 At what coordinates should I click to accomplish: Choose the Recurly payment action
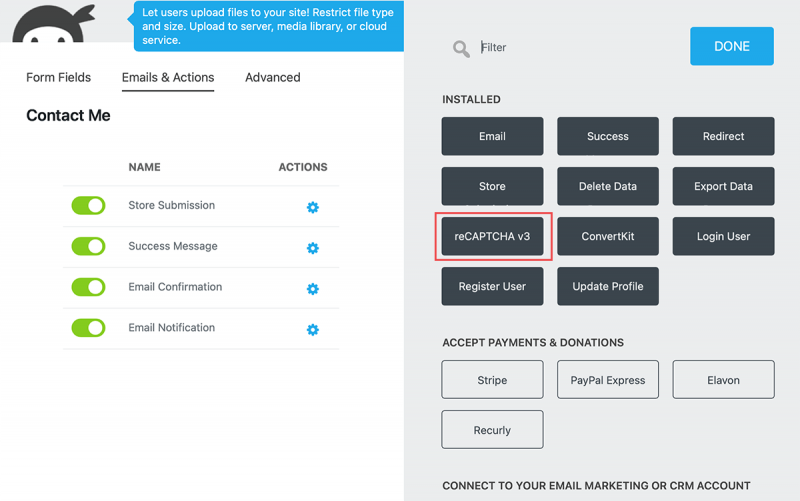[492, 430]
